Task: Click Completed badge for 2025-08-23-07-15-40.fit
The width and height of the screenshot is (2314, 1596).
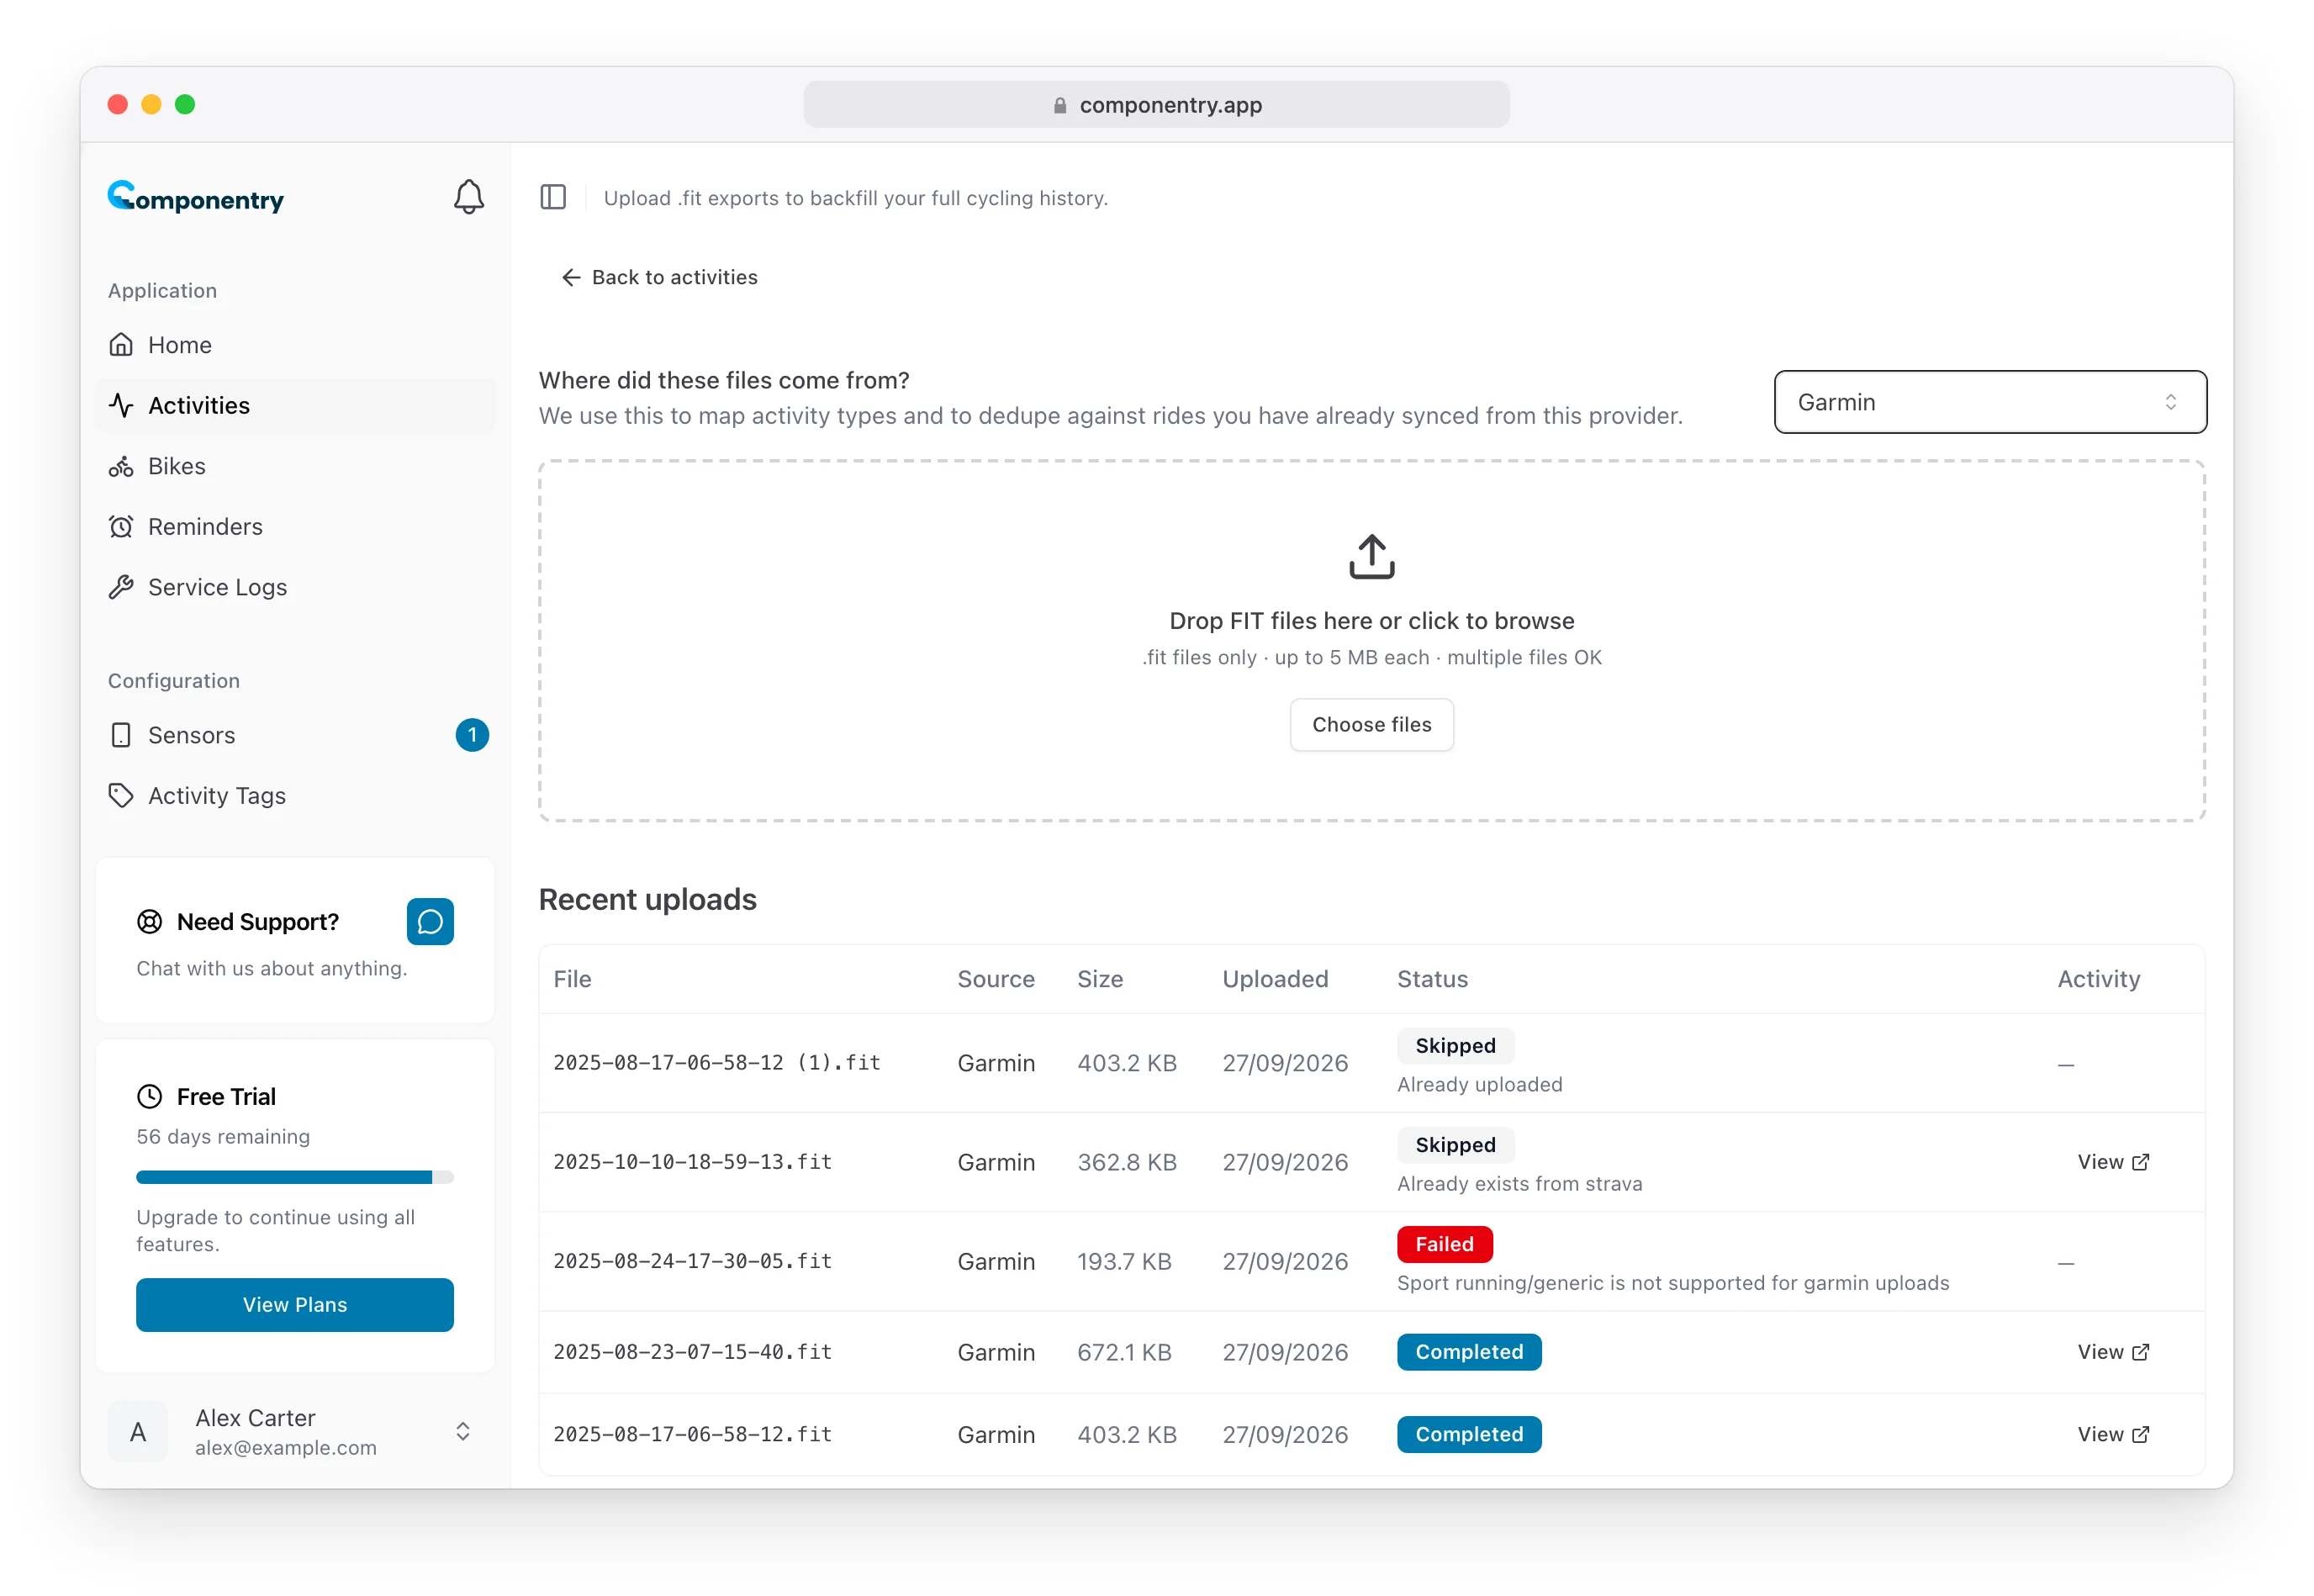Action: point(1469,1351)
